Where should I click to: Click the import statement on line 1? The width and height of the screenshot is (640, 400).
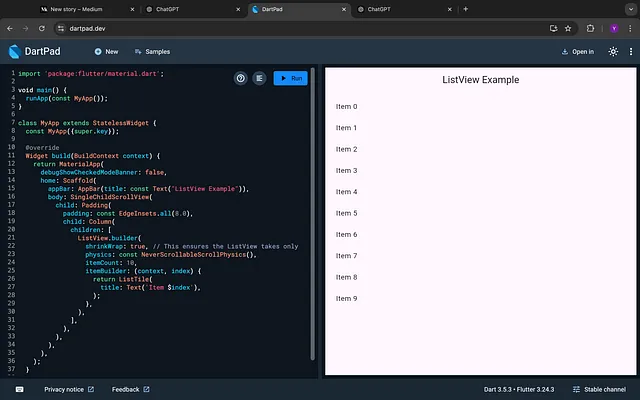(x=91, y=74)
